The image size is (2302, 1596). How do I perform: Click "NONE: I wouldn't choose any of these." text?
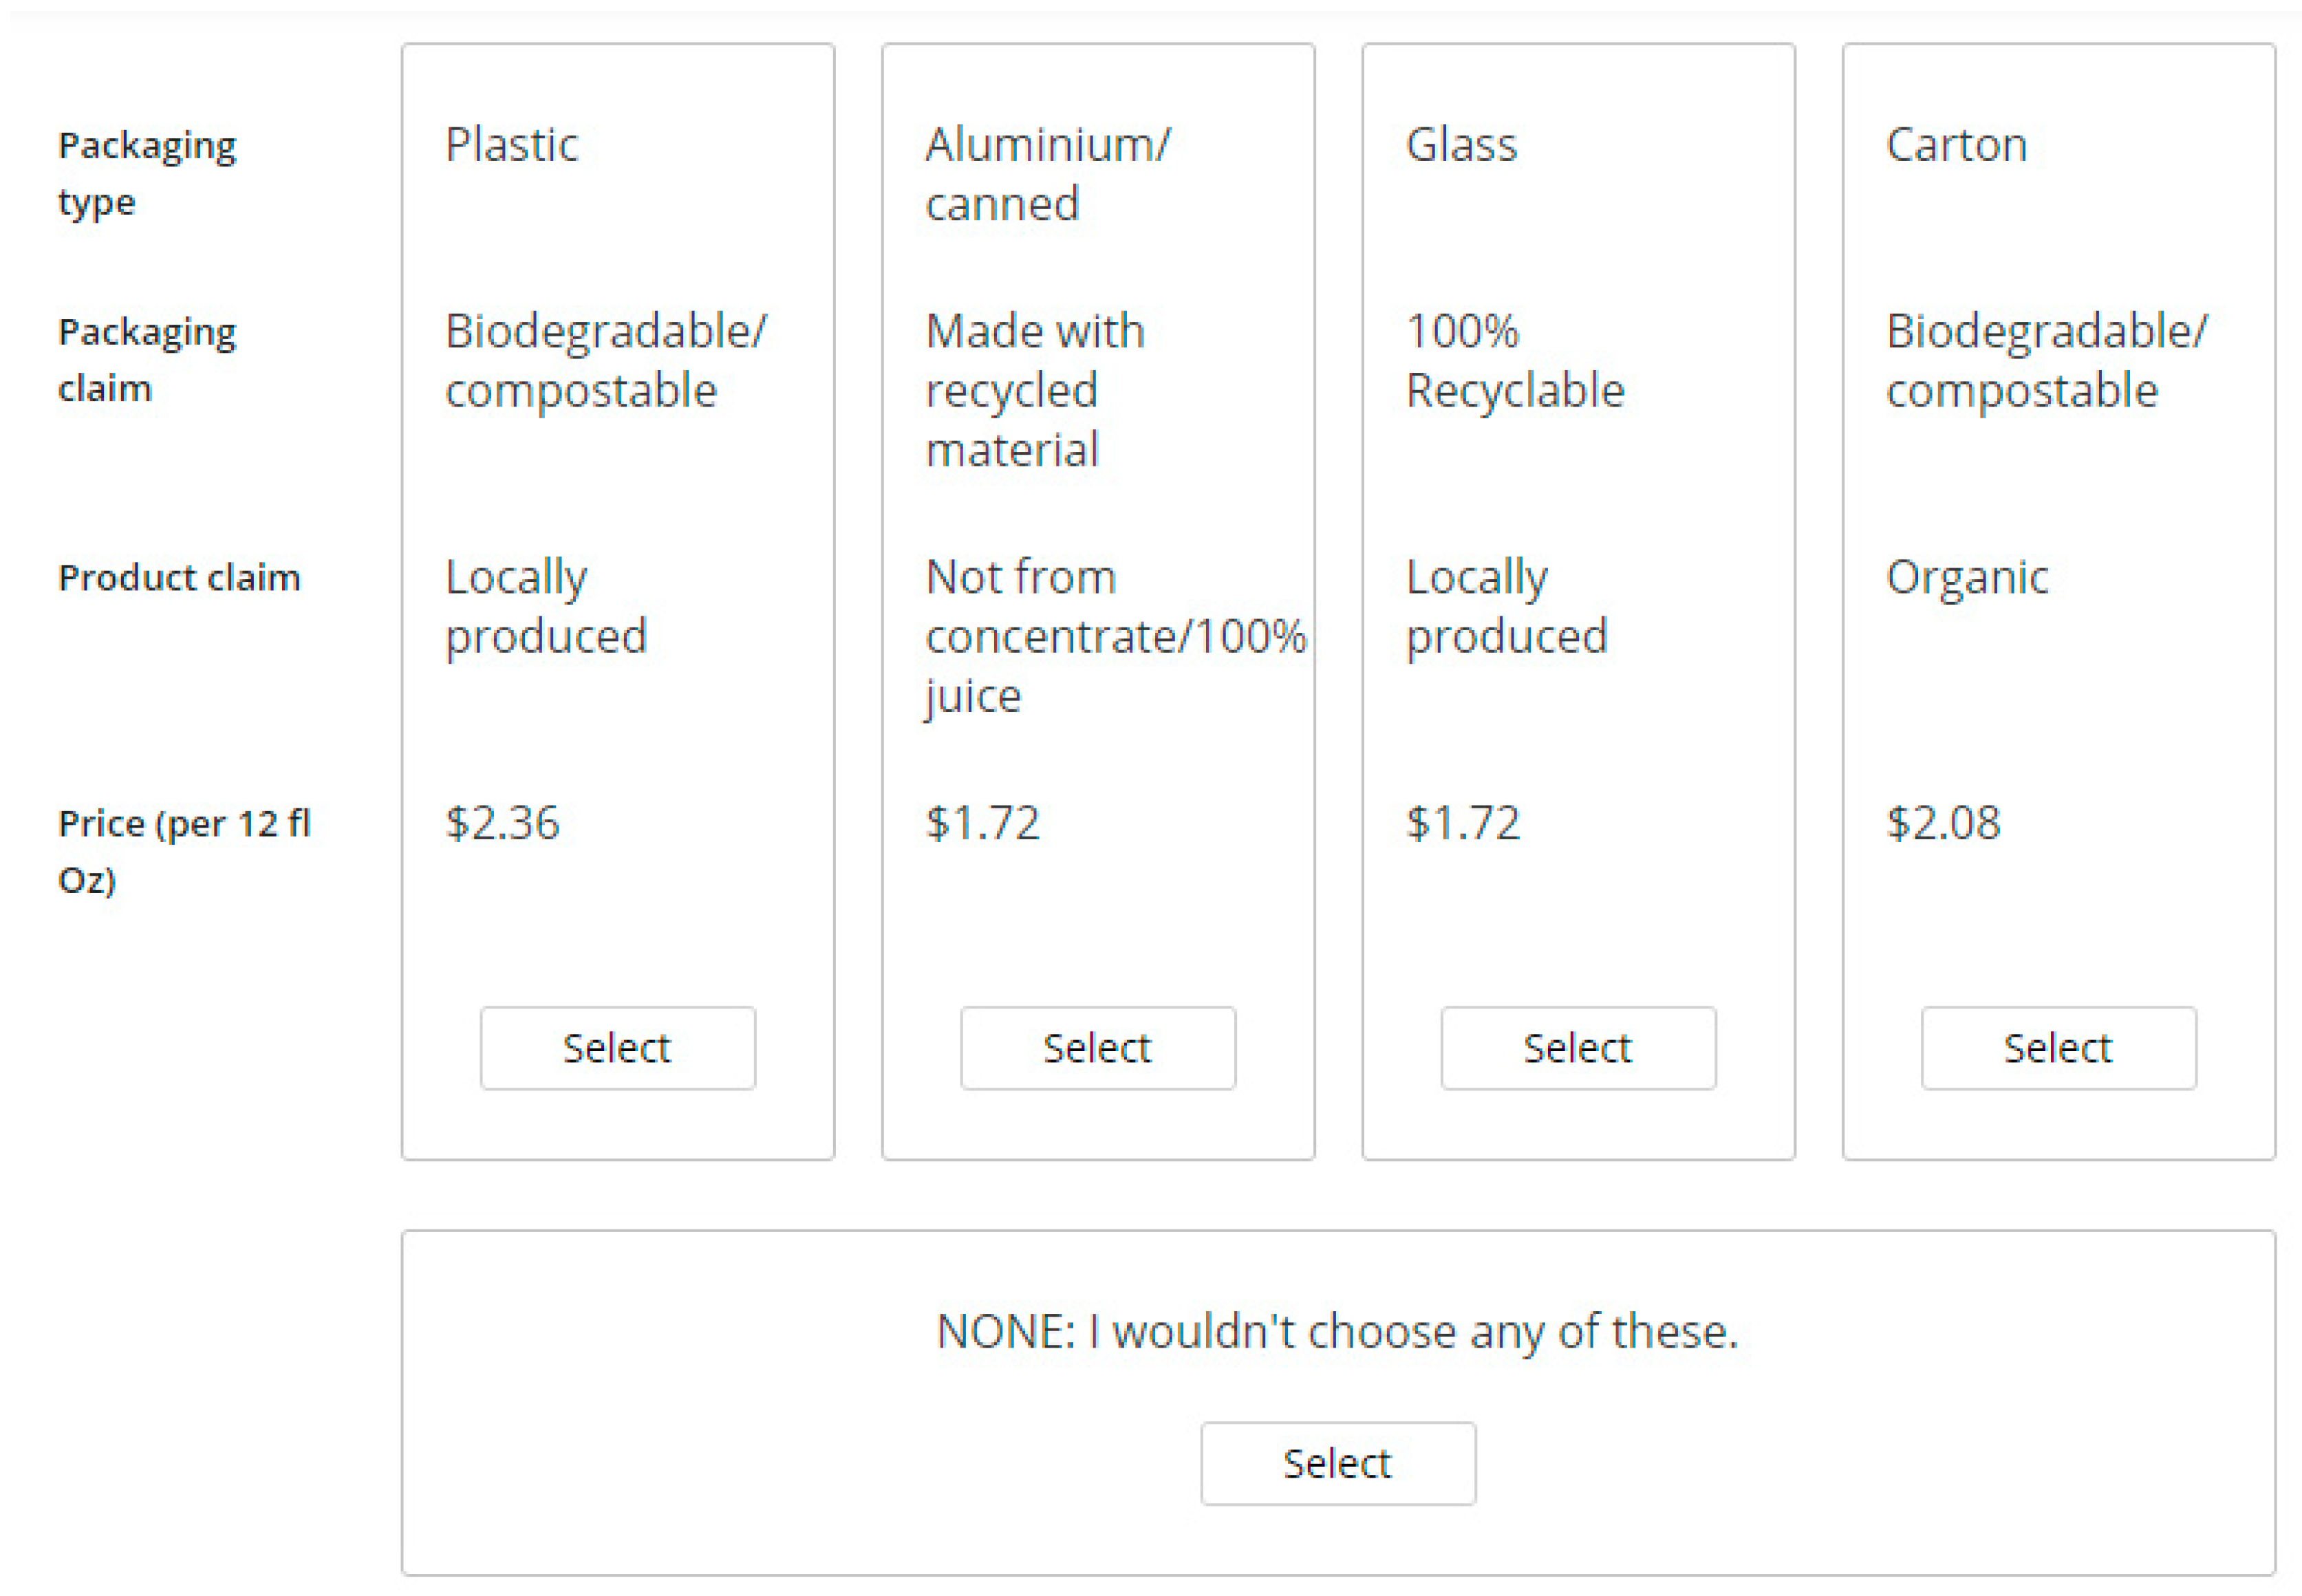click(1337, 1331)
